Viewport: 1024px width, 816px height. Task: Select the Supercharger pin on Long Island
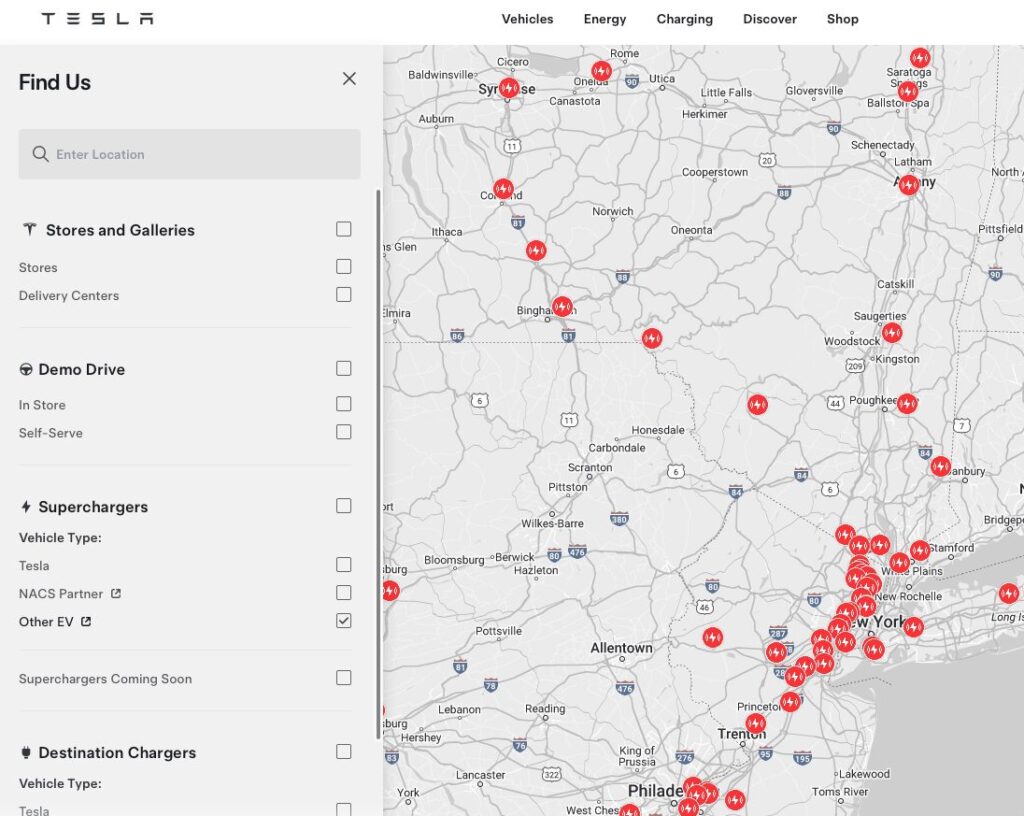click(1009, 593)
